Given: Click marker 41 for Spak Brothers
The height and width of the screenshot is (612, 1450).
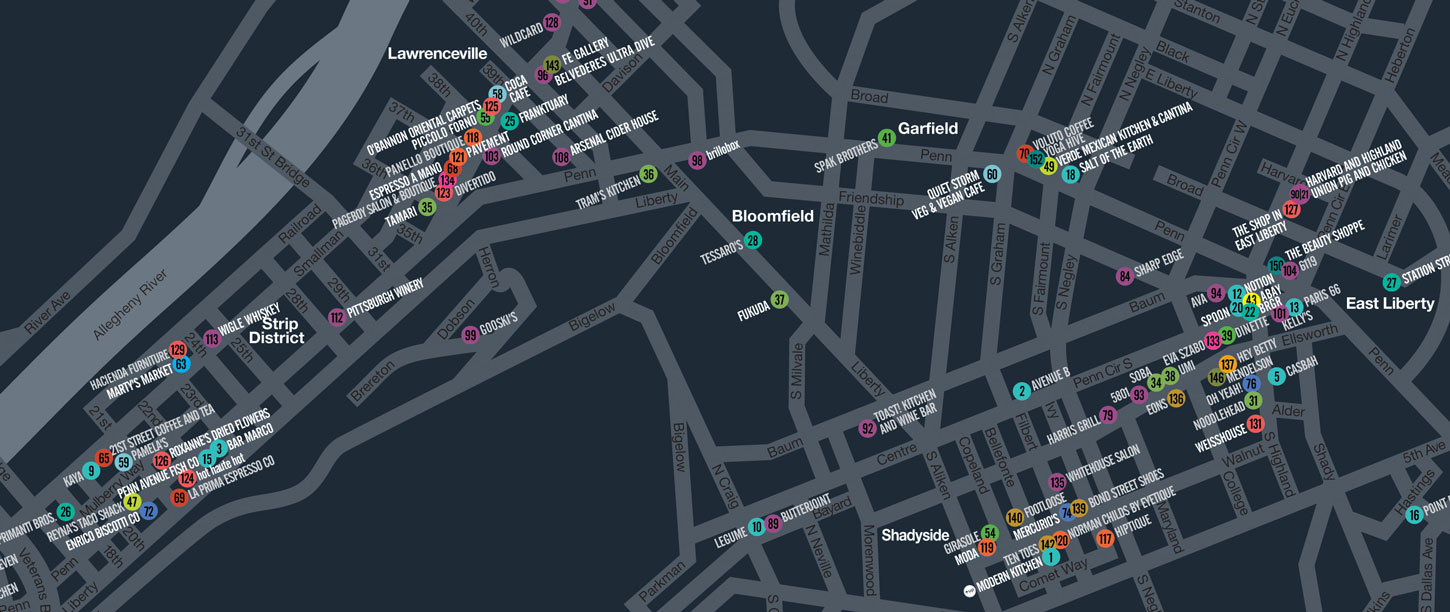Looking at the screenshot, I should (886, 137).
